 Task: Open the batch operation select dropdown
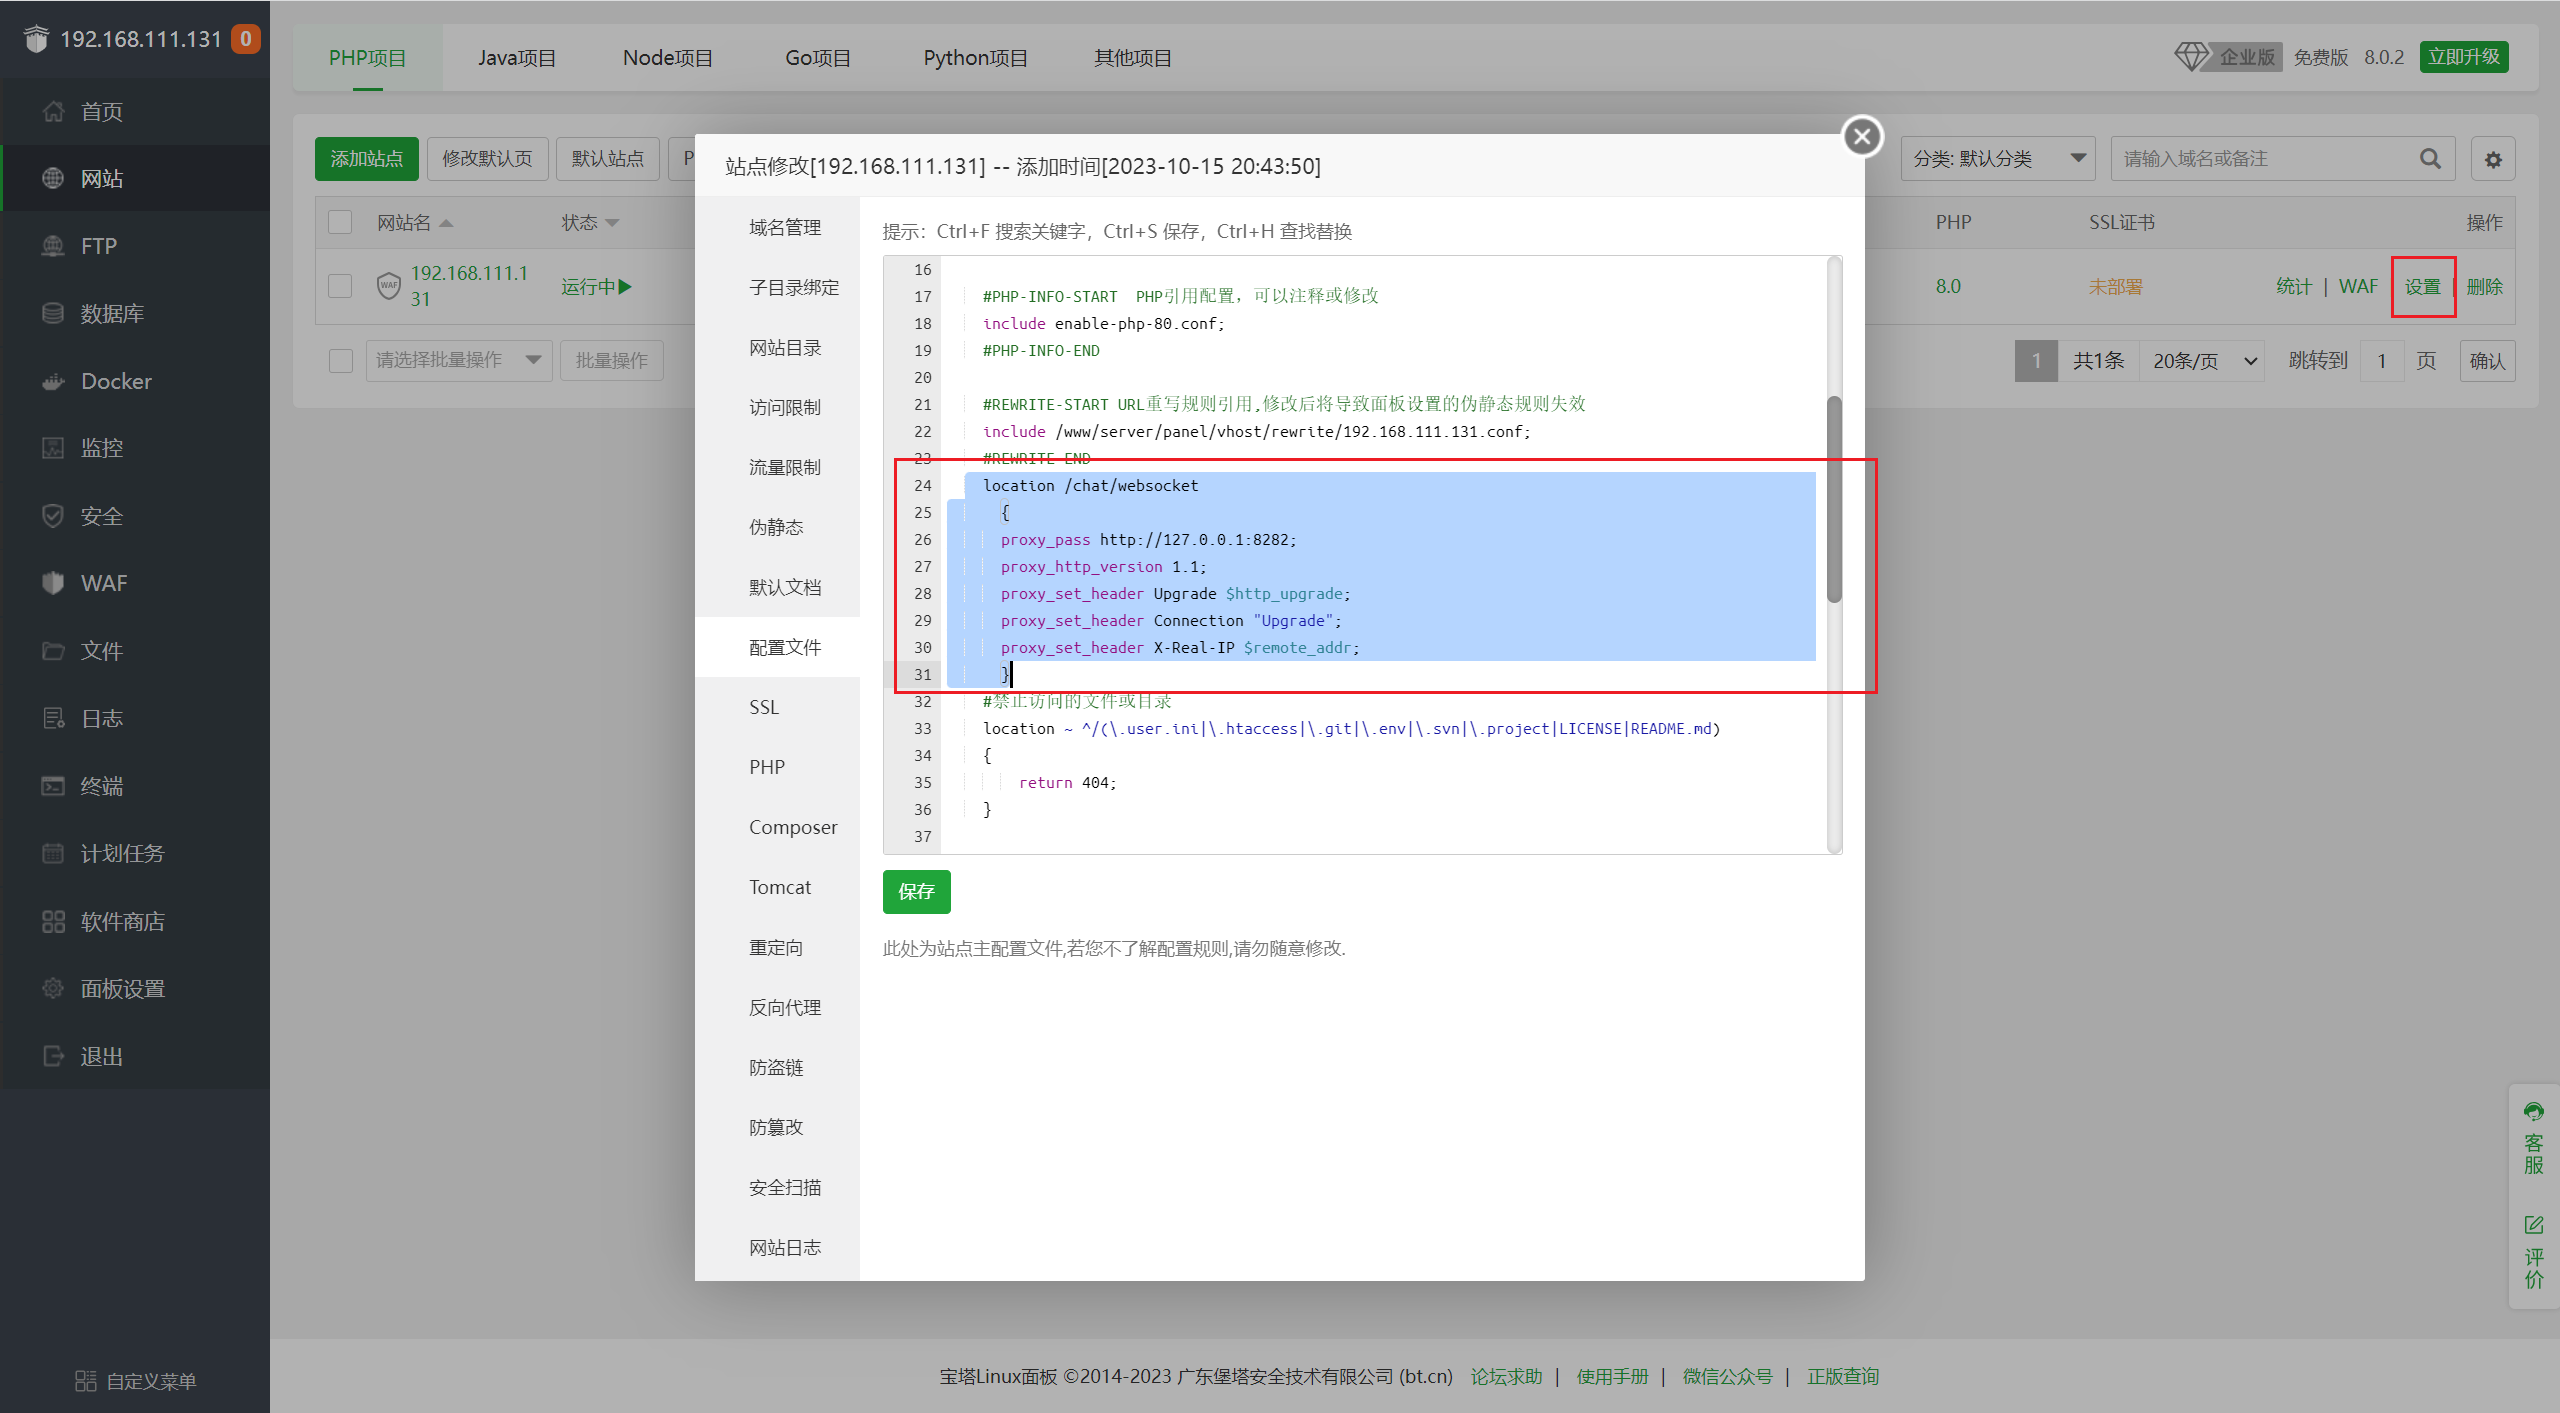pos(458,360)
